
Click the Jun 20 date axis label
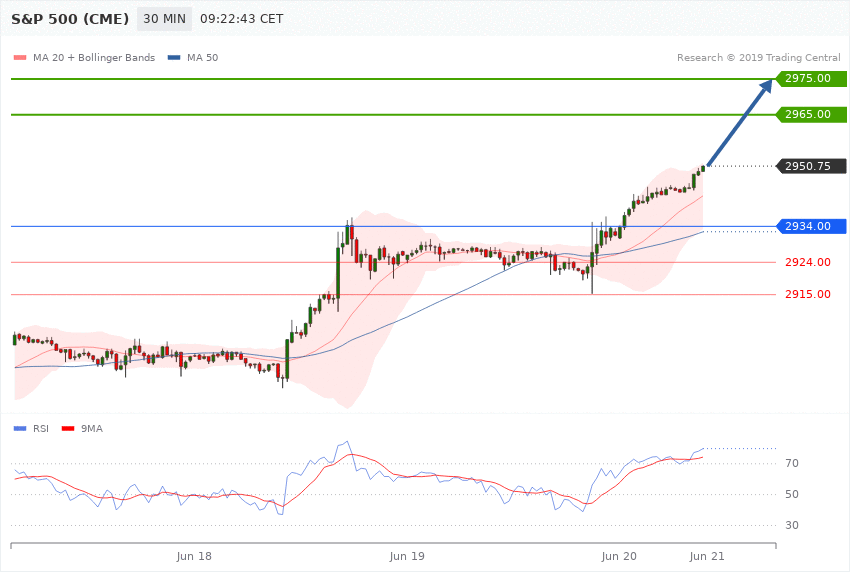(619, 556)
